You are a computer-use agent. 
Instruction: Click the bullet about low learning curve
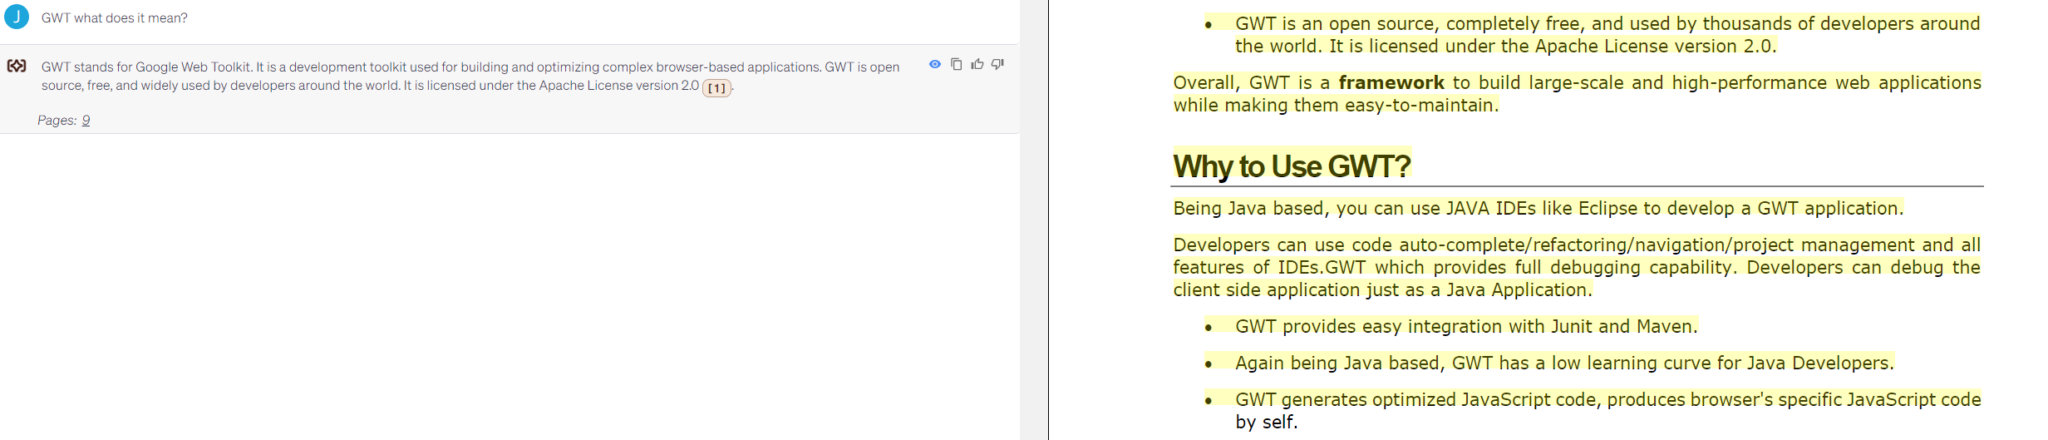pos(1563,363)
